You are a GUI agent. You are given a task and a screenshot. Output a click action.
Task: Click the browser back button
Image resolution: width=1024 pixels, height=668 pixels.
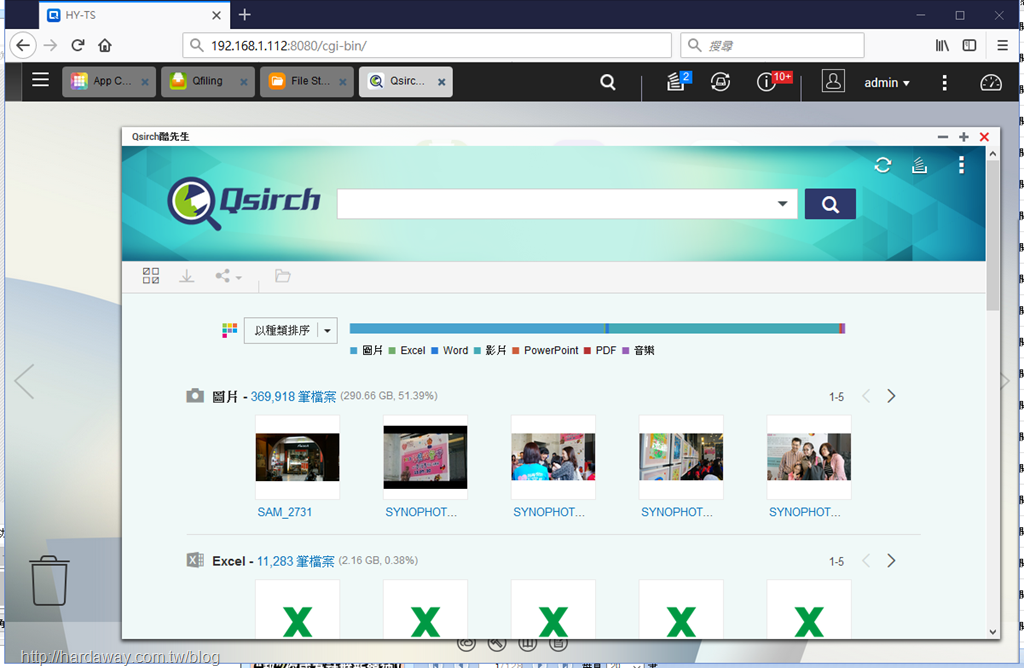point(23,45)
